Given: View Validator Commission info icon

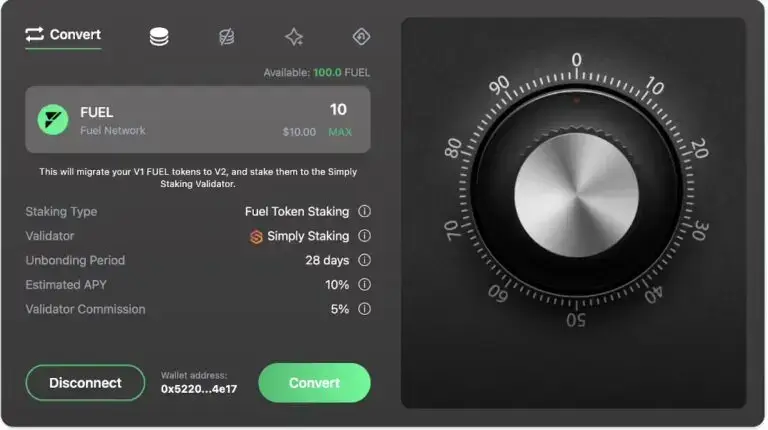Looking at the screenshot, I should coord(364,309).
